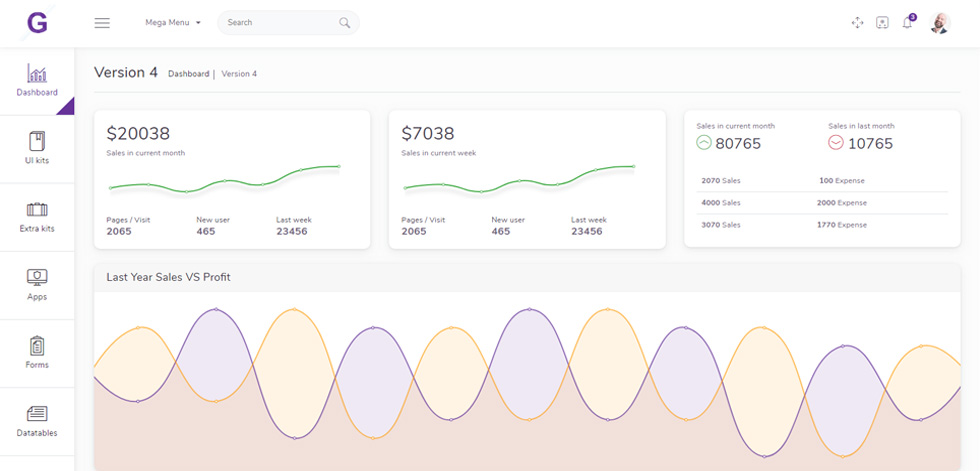The height and width of the screenshot is (471, 980).
Task: Click the 2000 Expense entry
Action: [842, 203]
